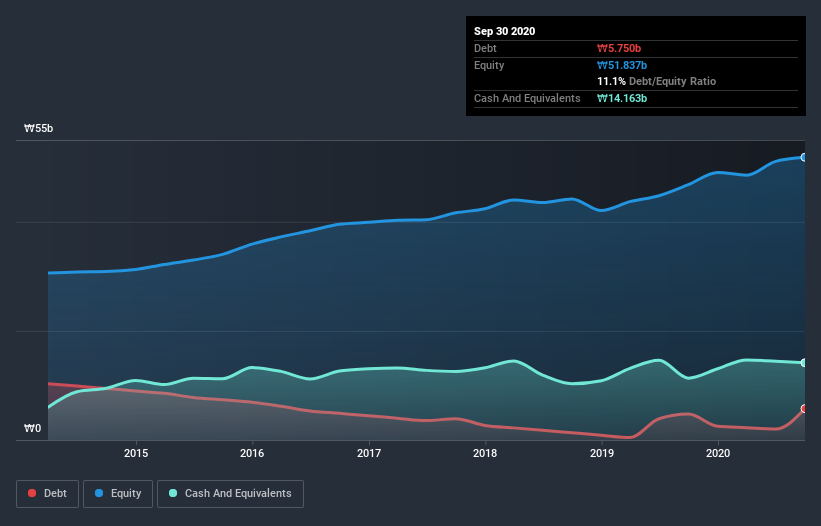Image resolution: width=821 pixels, height=526 pixels.
Task: Click the 2018 axis label
Action: pos(485,453)
